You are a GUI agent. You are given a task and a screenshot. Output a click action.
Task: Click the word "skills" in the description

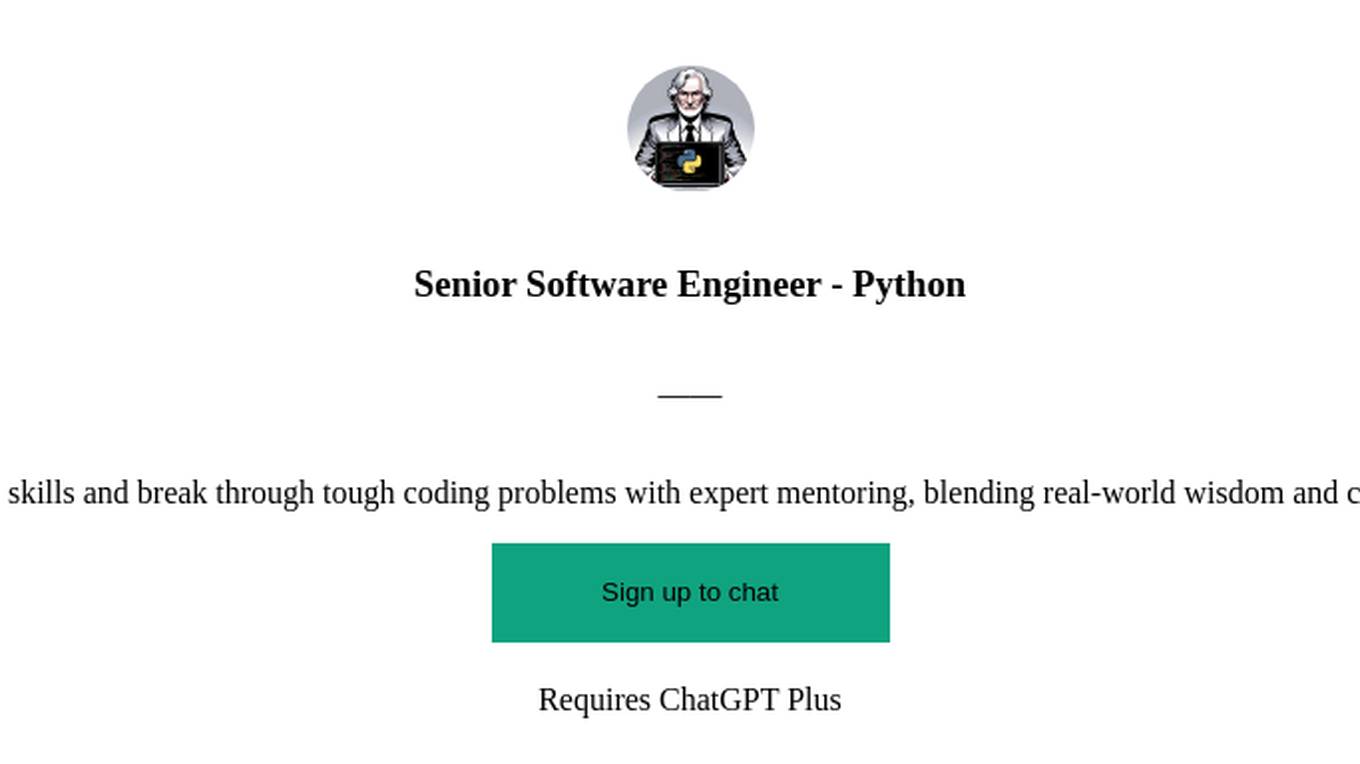(41, 493)
